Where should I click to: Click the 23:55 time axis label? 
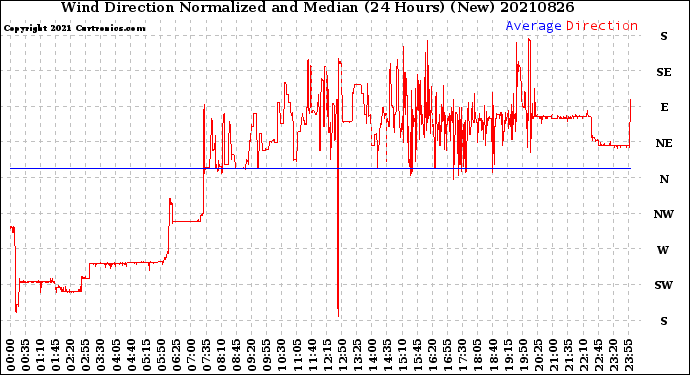[x=628, y=355]
